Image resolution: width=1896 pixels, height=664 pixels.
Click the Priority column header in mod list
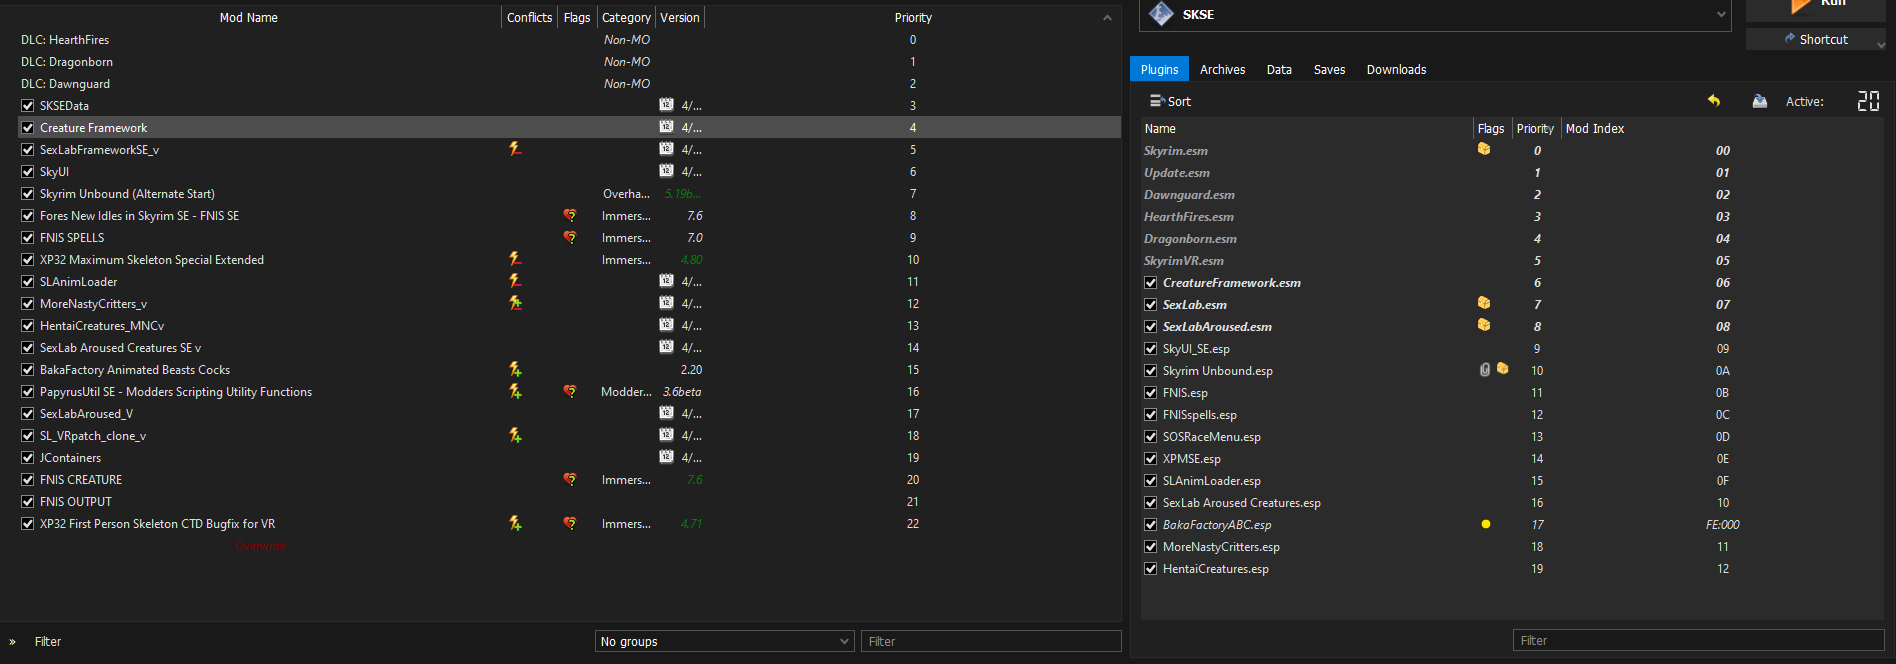point(912,17)
